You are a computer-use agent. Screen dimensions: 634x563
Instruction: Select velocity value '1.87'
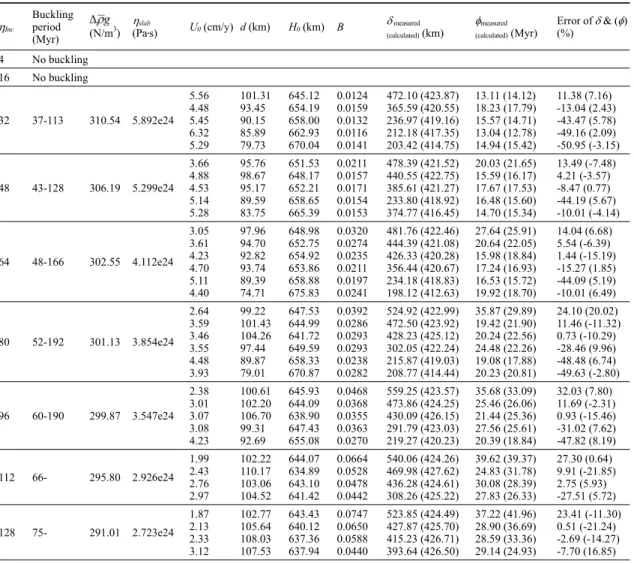(199, 514)
